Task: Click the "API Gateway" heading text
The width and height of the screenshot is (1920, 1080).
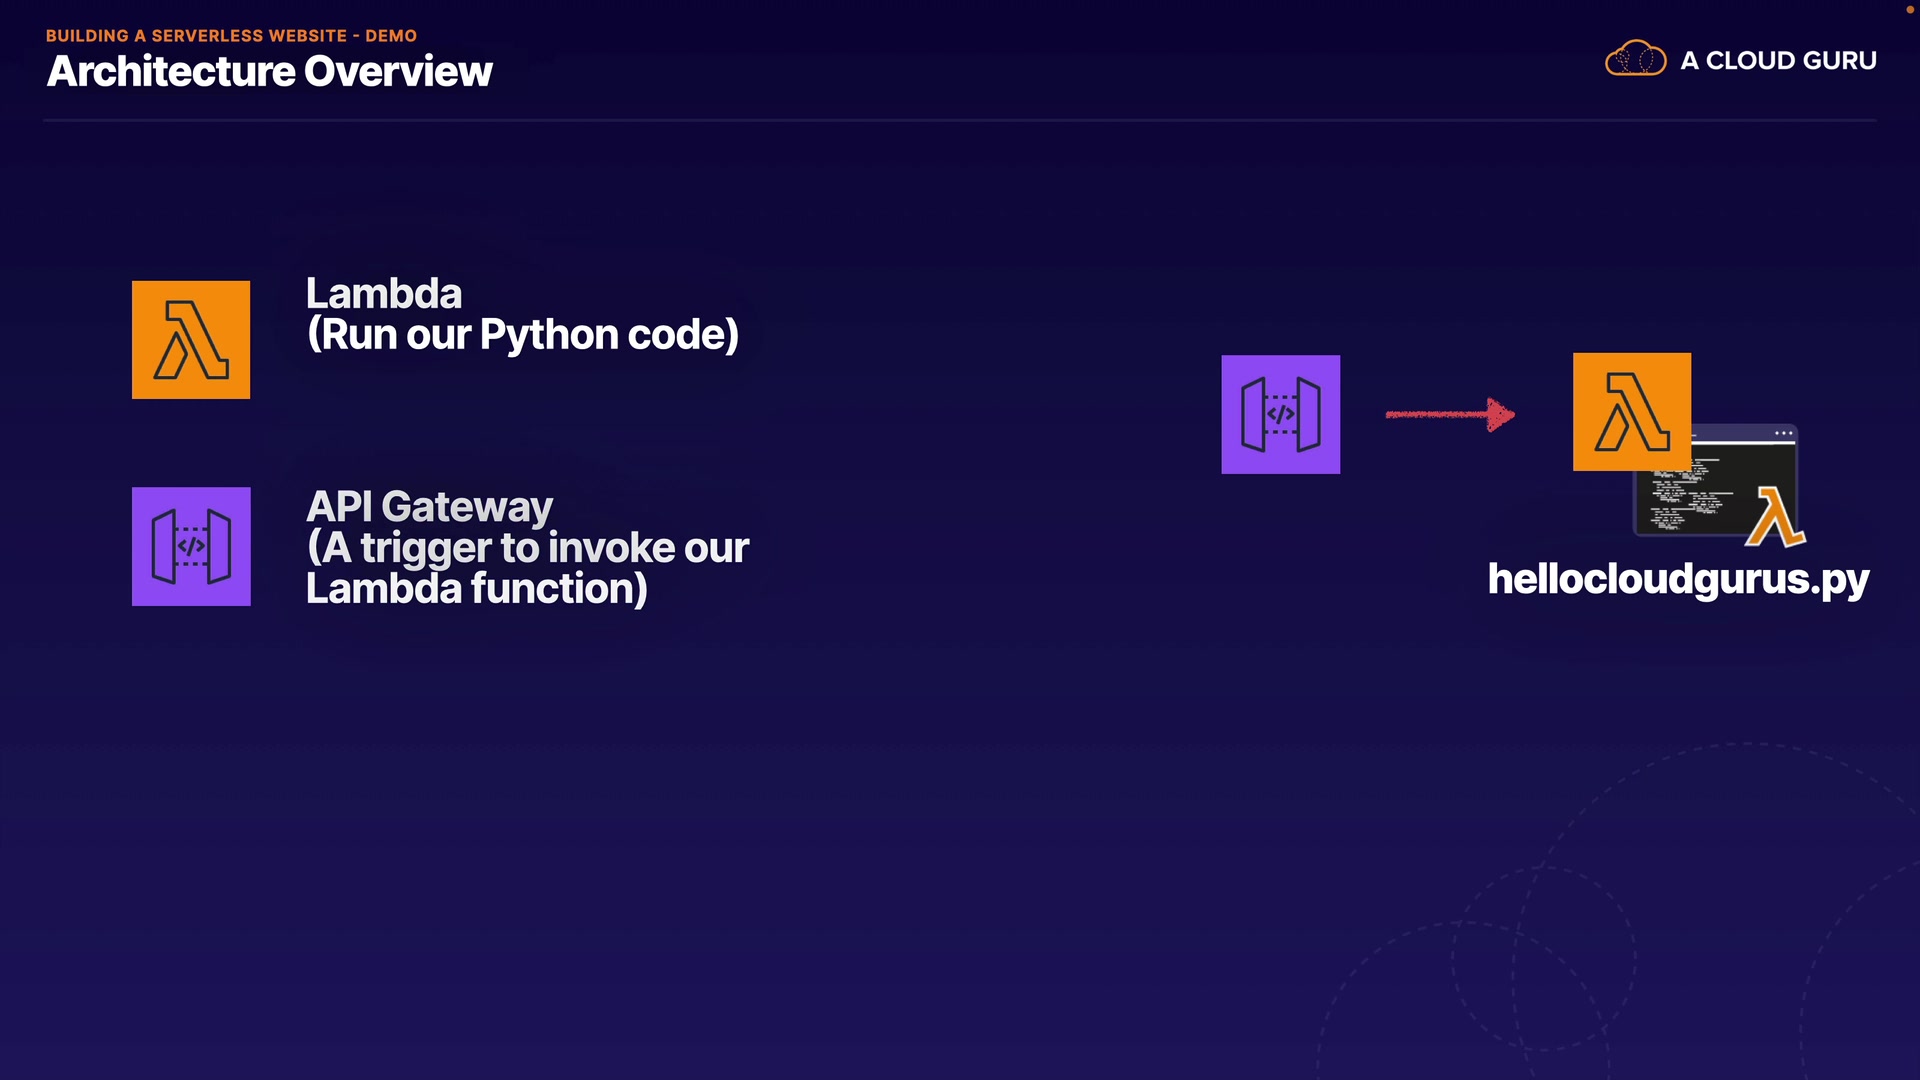Action: [x=429, y=507]
